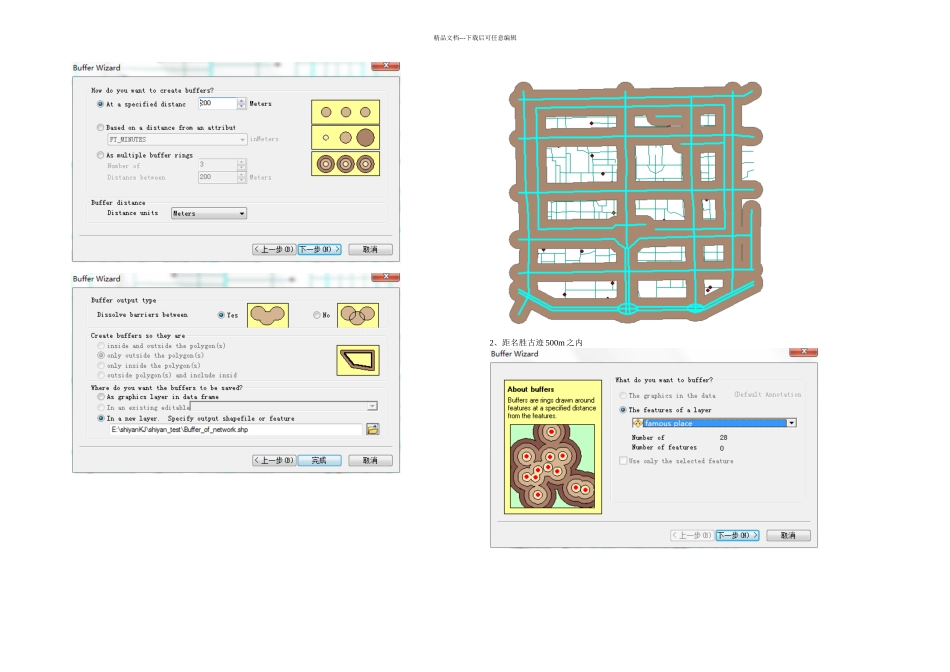This screenshot has height=672, width=950.
Task: Select 'inside and outside the polygon(s)' option
Action: tap(101, 346)
